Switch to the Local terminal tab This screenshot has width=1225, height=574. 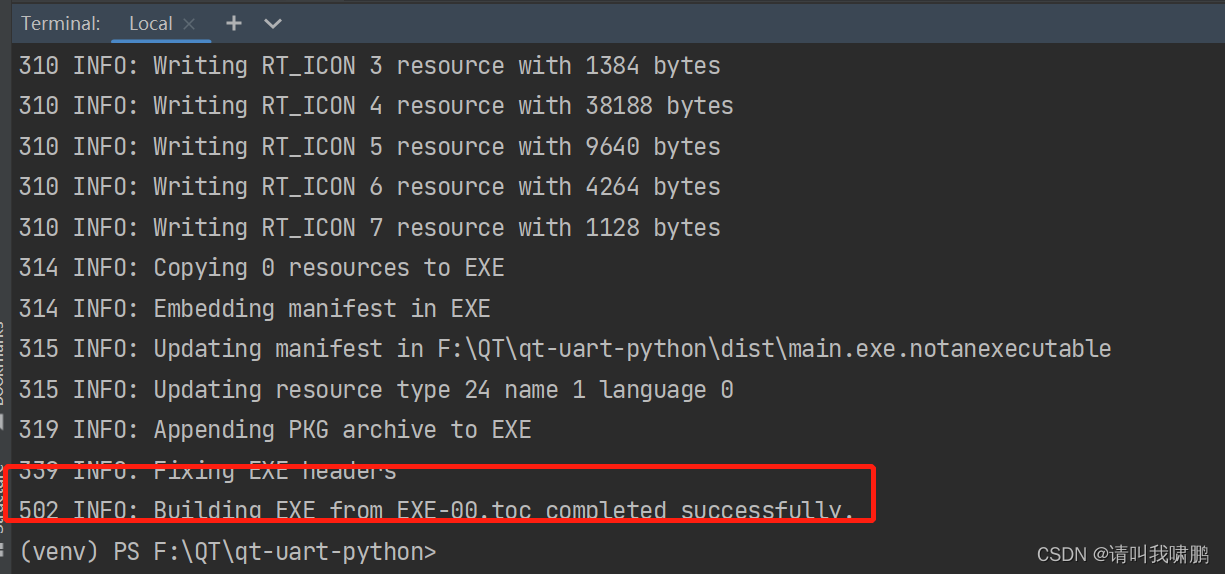(x=150, y=23)
